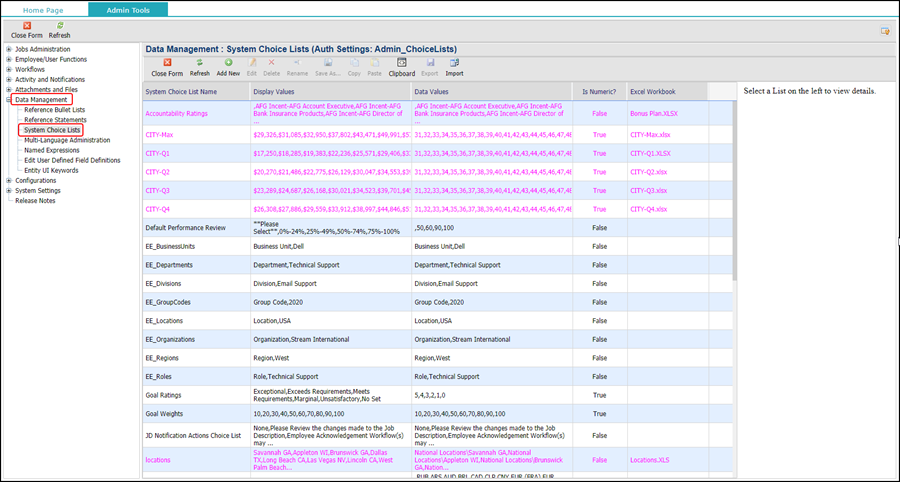Click the Export icon
The image size is (900, 482).
[429, 62]
